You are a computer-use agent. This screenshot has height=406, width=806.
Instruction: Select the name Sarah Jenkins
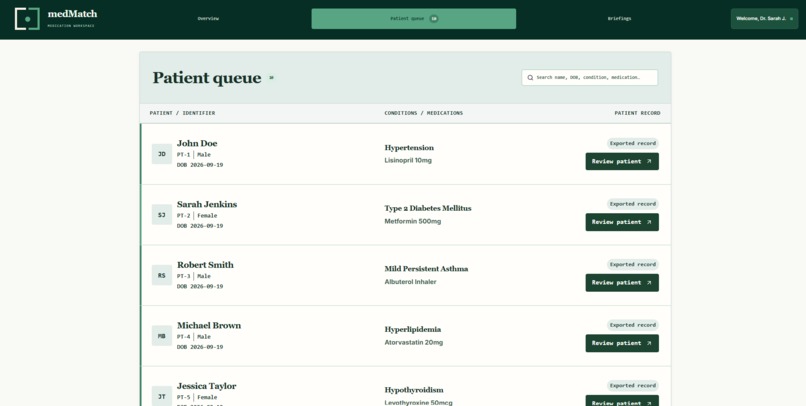[207, 204]
